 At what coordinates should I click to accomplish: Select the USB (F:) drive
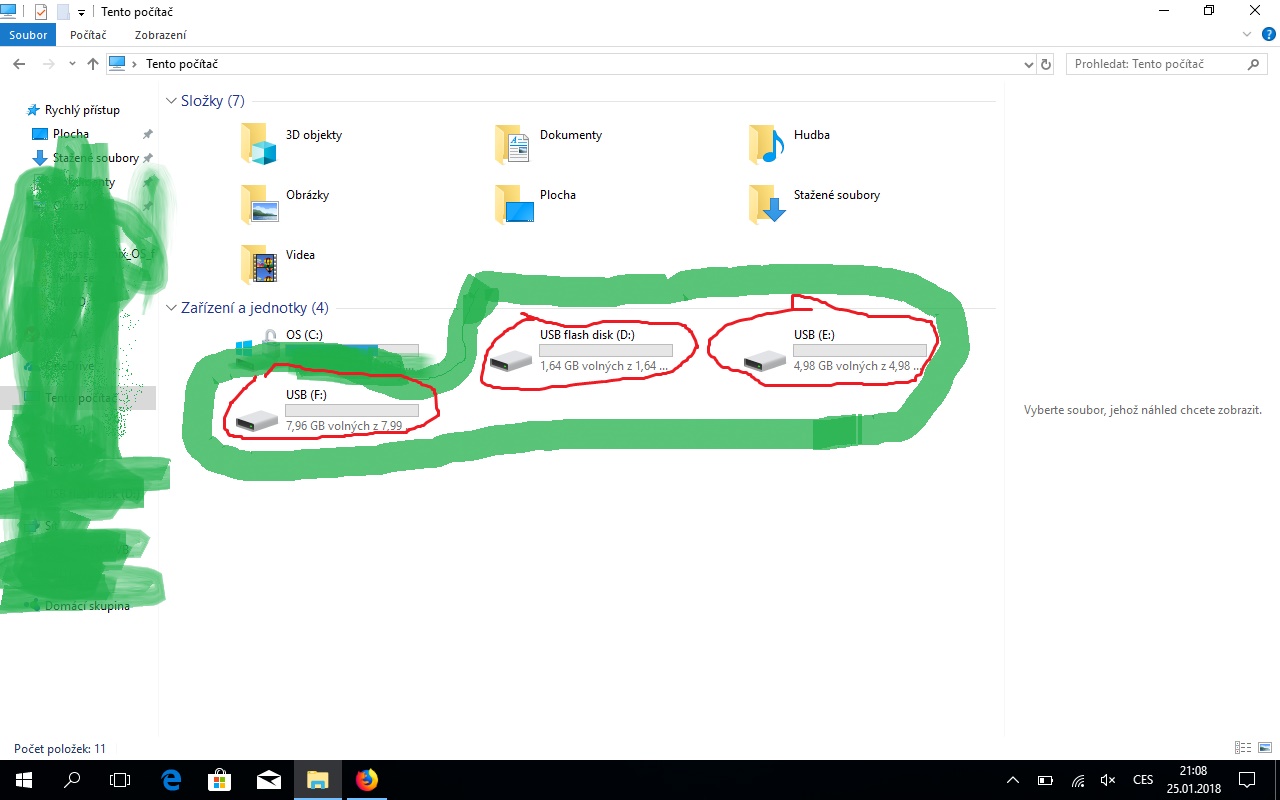click(327, 412)
